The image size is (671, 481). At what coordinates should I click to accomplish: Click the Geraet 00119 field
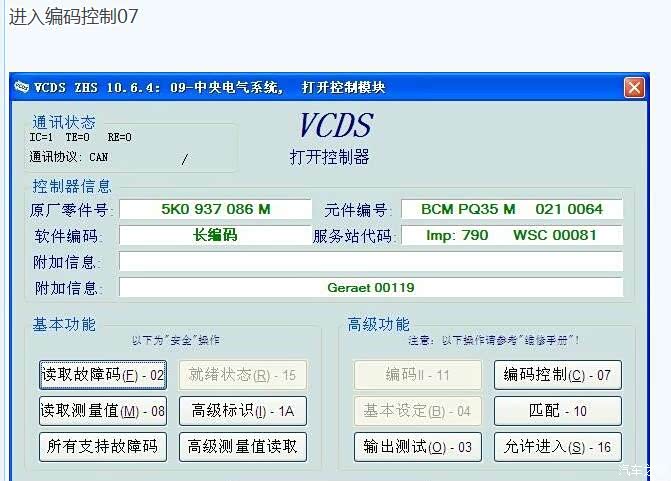(x=371, y=288)
